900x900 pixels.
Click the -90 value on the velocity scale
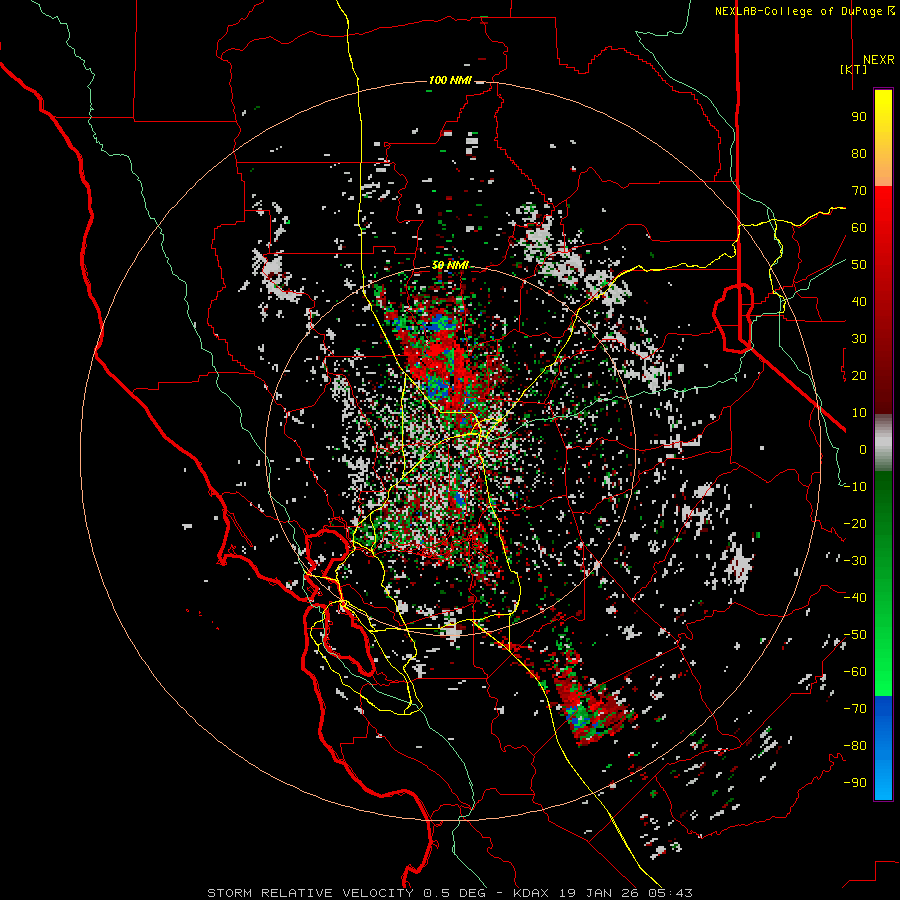(855, 783)
